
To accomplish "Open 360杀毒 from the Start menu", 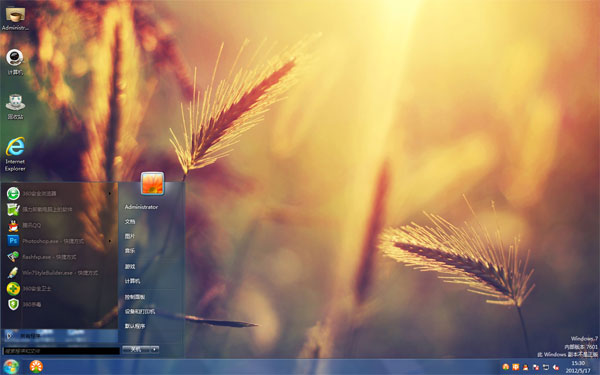I will pos(59,305).
